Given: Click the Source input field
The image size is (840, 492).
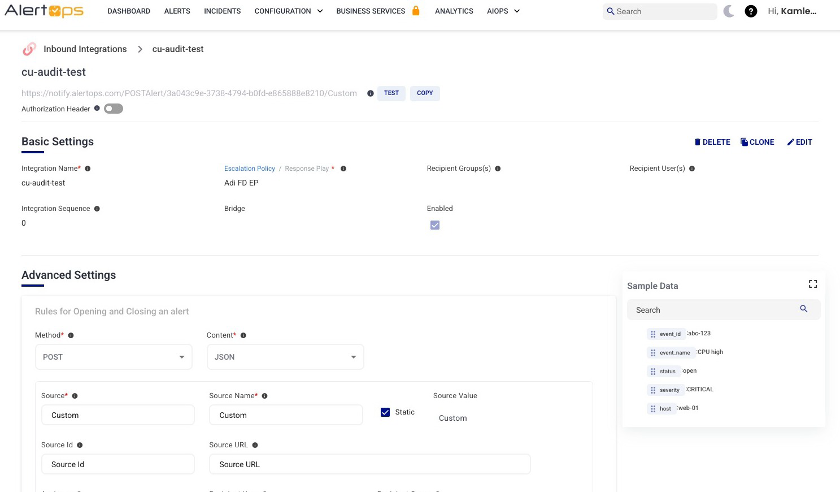Looking at the screenshot, I should tap(118, 415).
